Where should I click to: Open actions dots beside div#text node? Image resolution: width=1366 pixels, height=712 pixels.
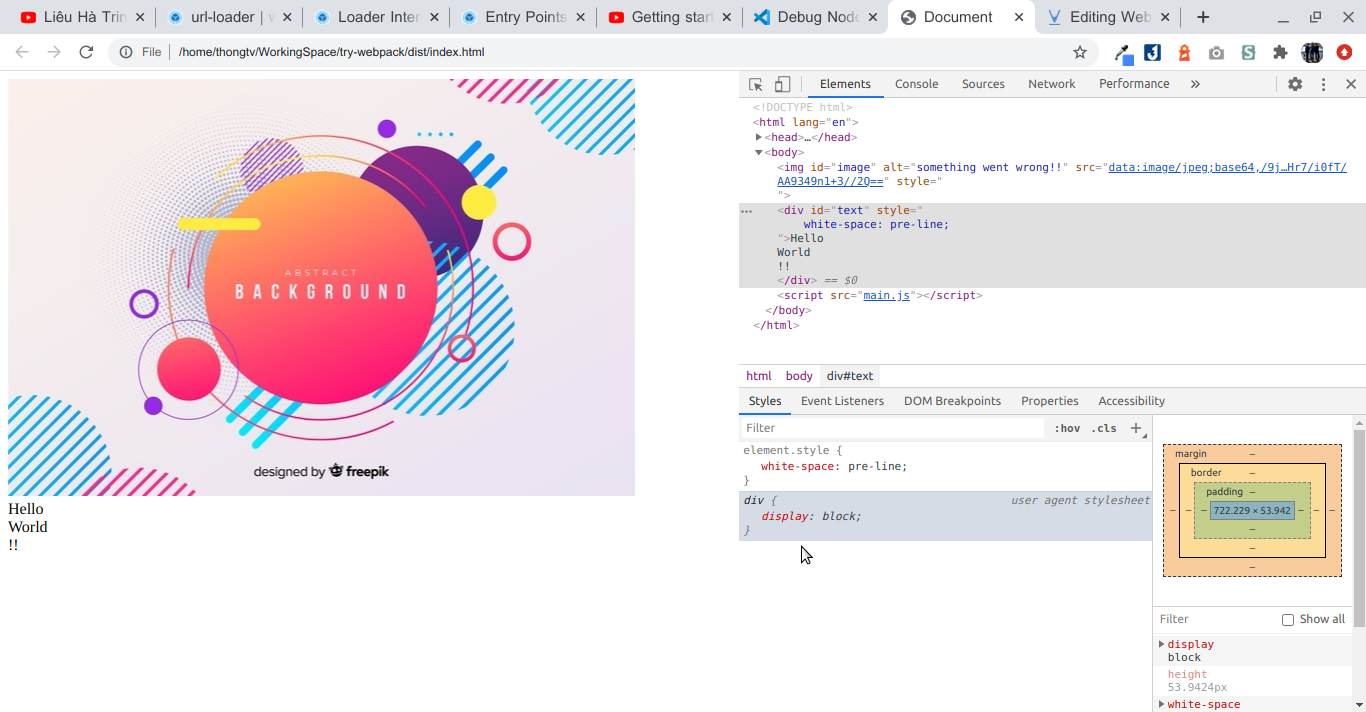pos(746,211)
